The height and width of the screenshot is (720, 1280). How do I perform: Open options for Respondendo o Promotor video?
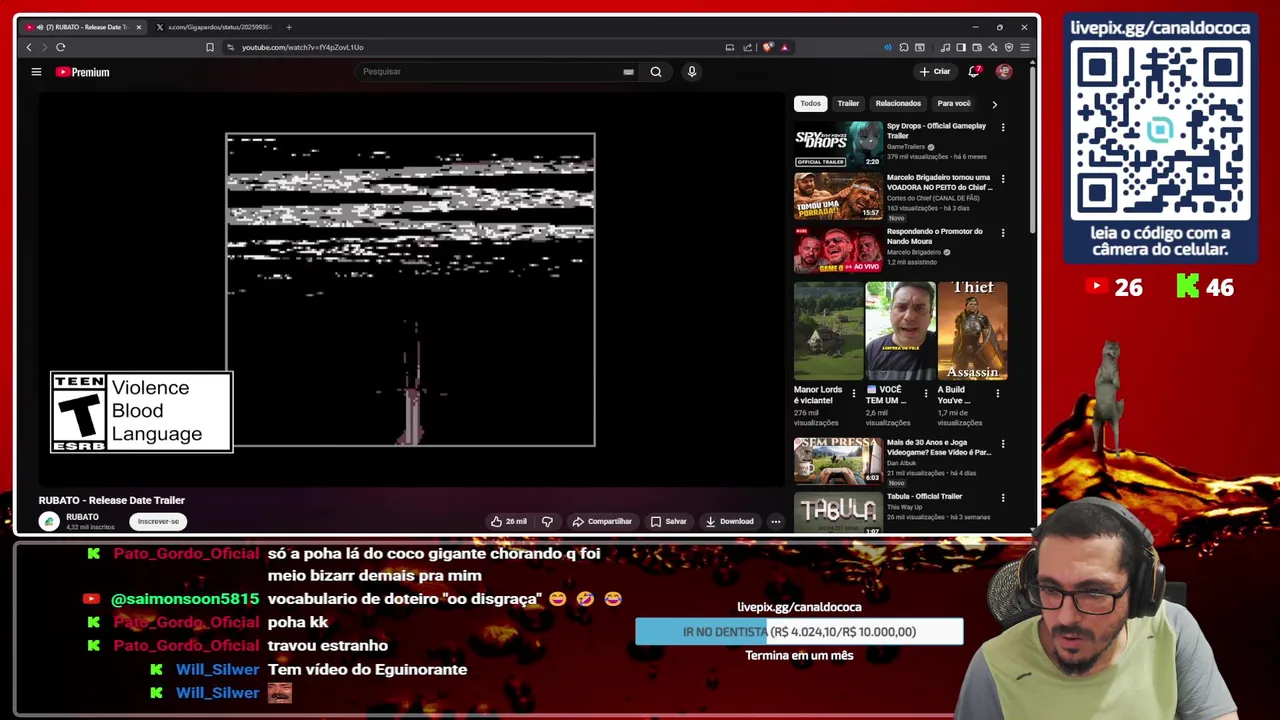(x=1003, y=233)
